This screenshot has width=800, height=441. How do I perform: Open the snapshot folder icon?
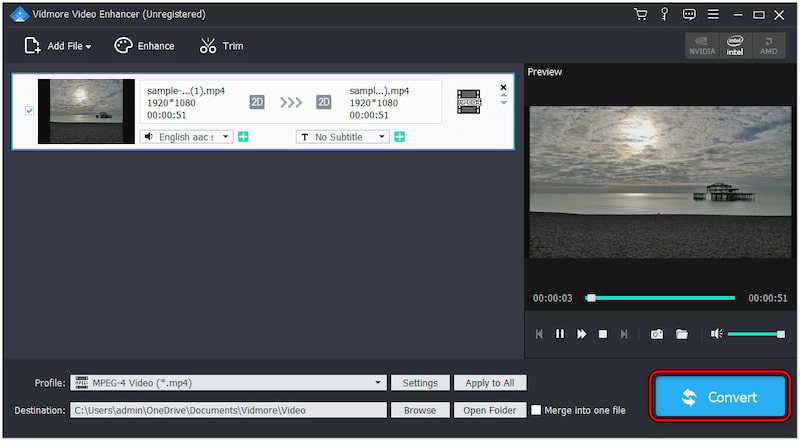(682, 334)
